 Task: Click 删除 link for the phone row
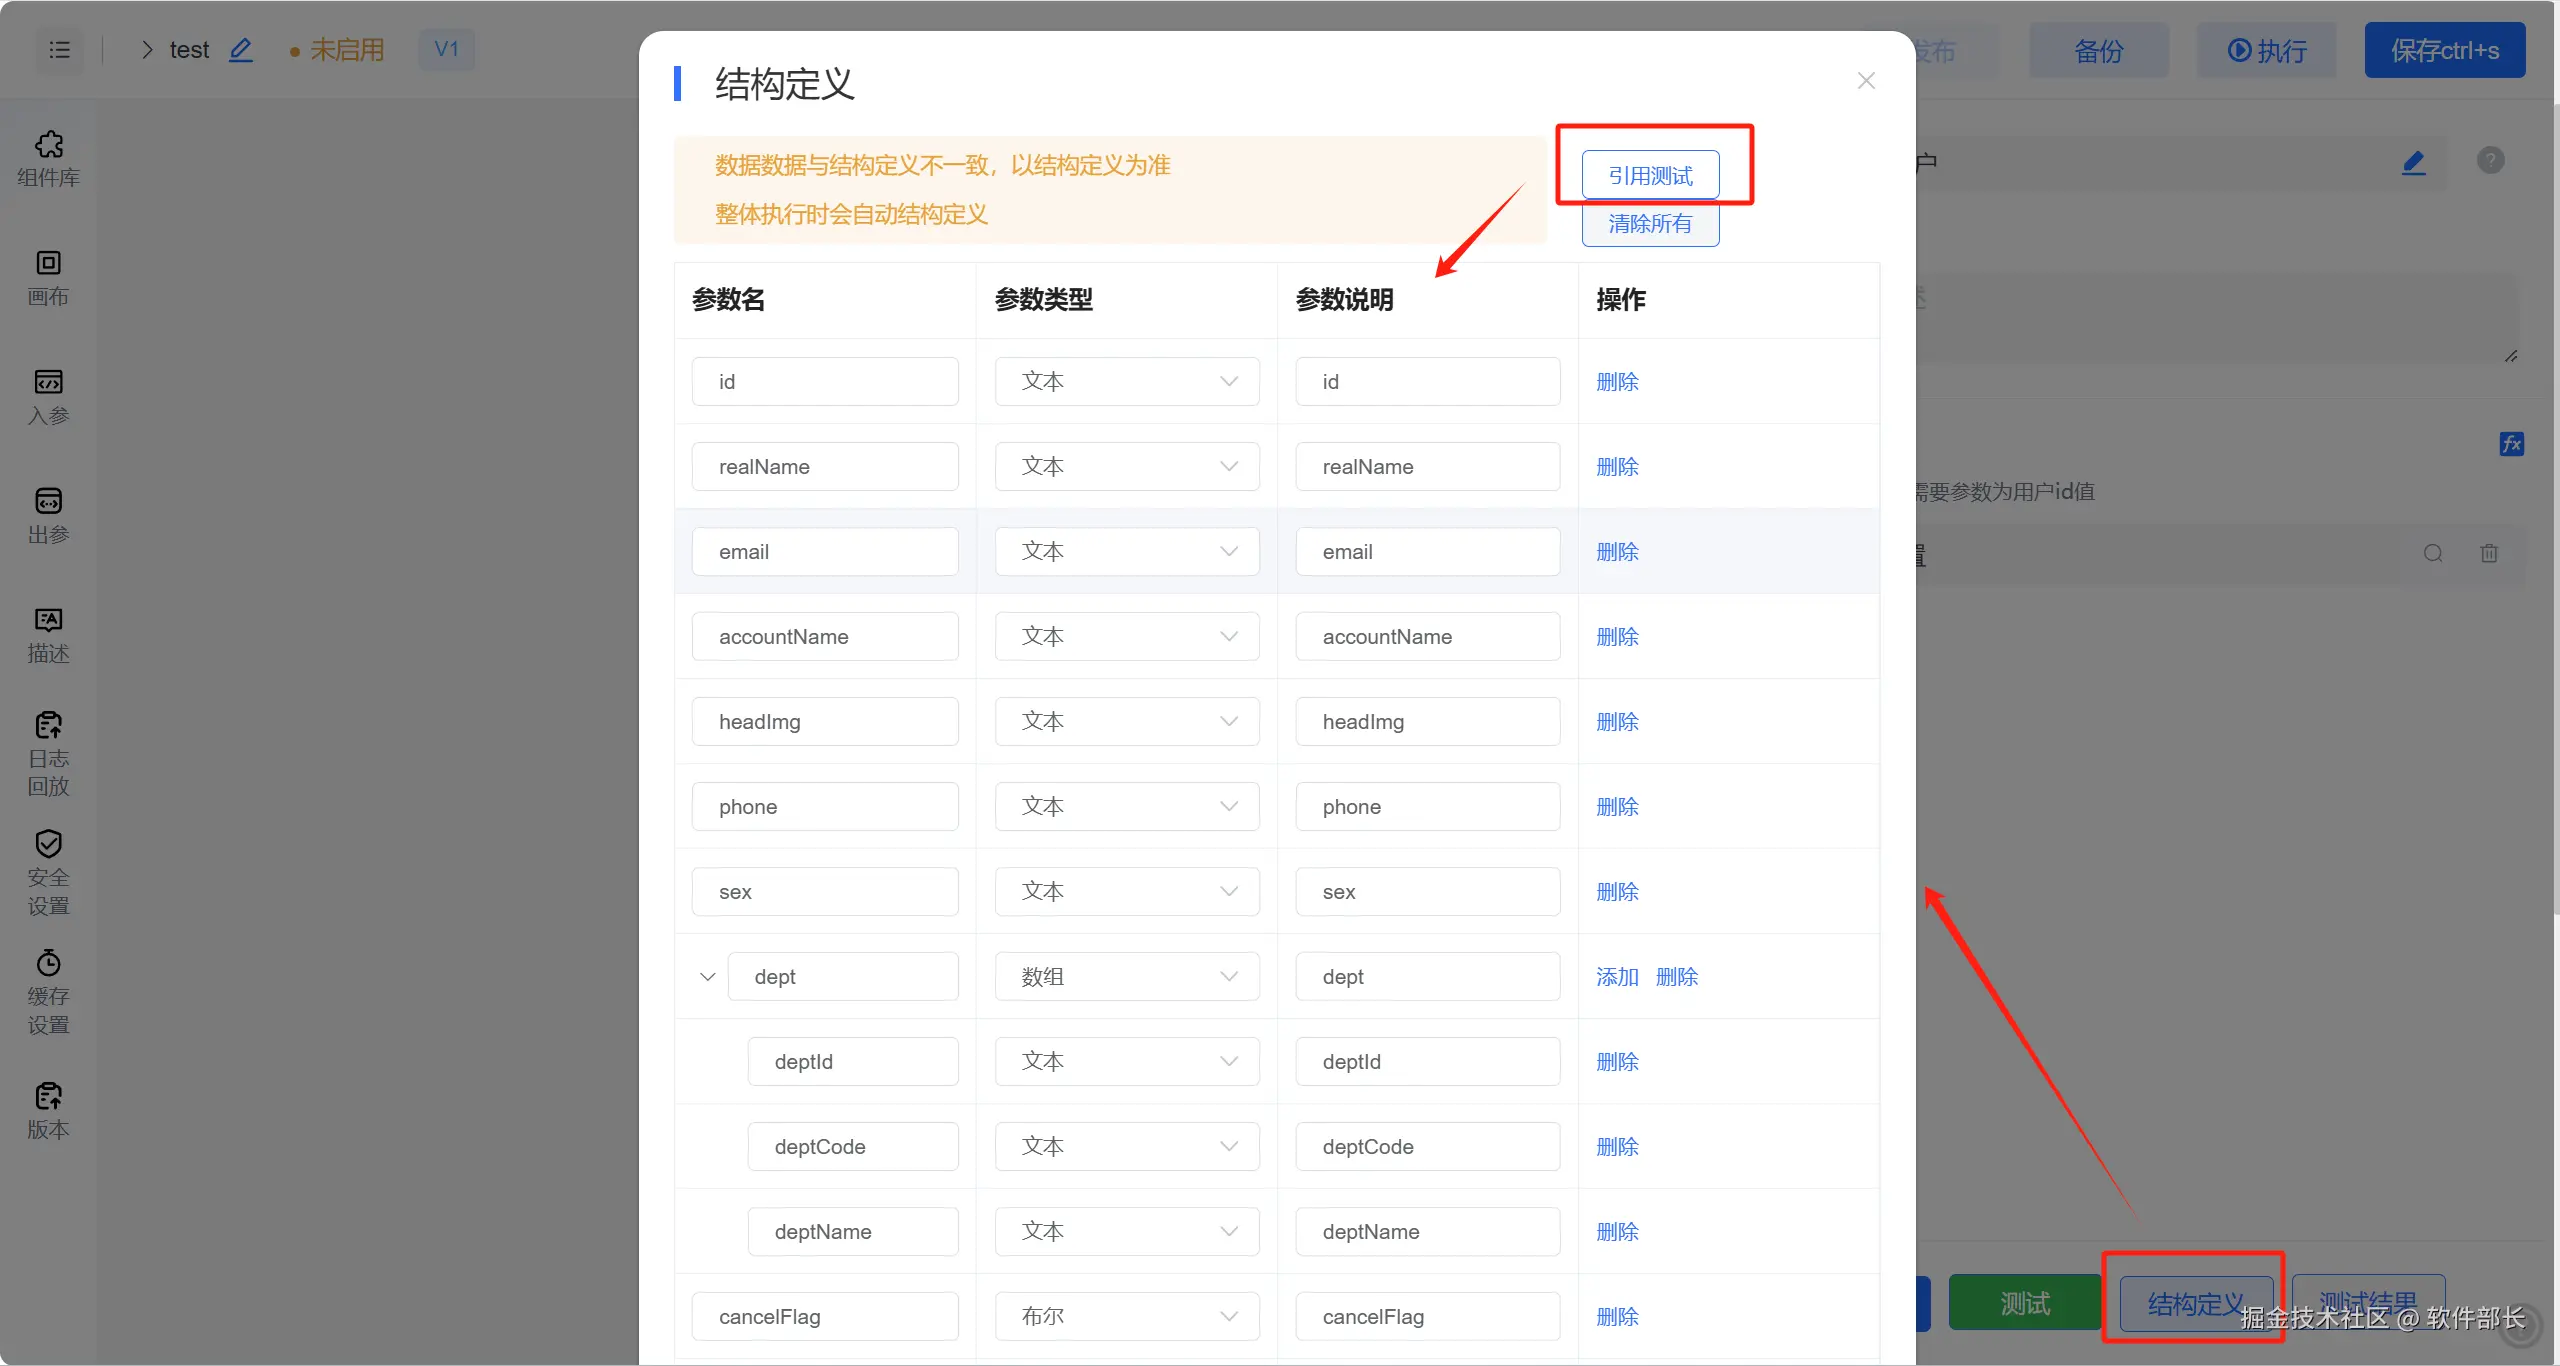(1617, 806)
